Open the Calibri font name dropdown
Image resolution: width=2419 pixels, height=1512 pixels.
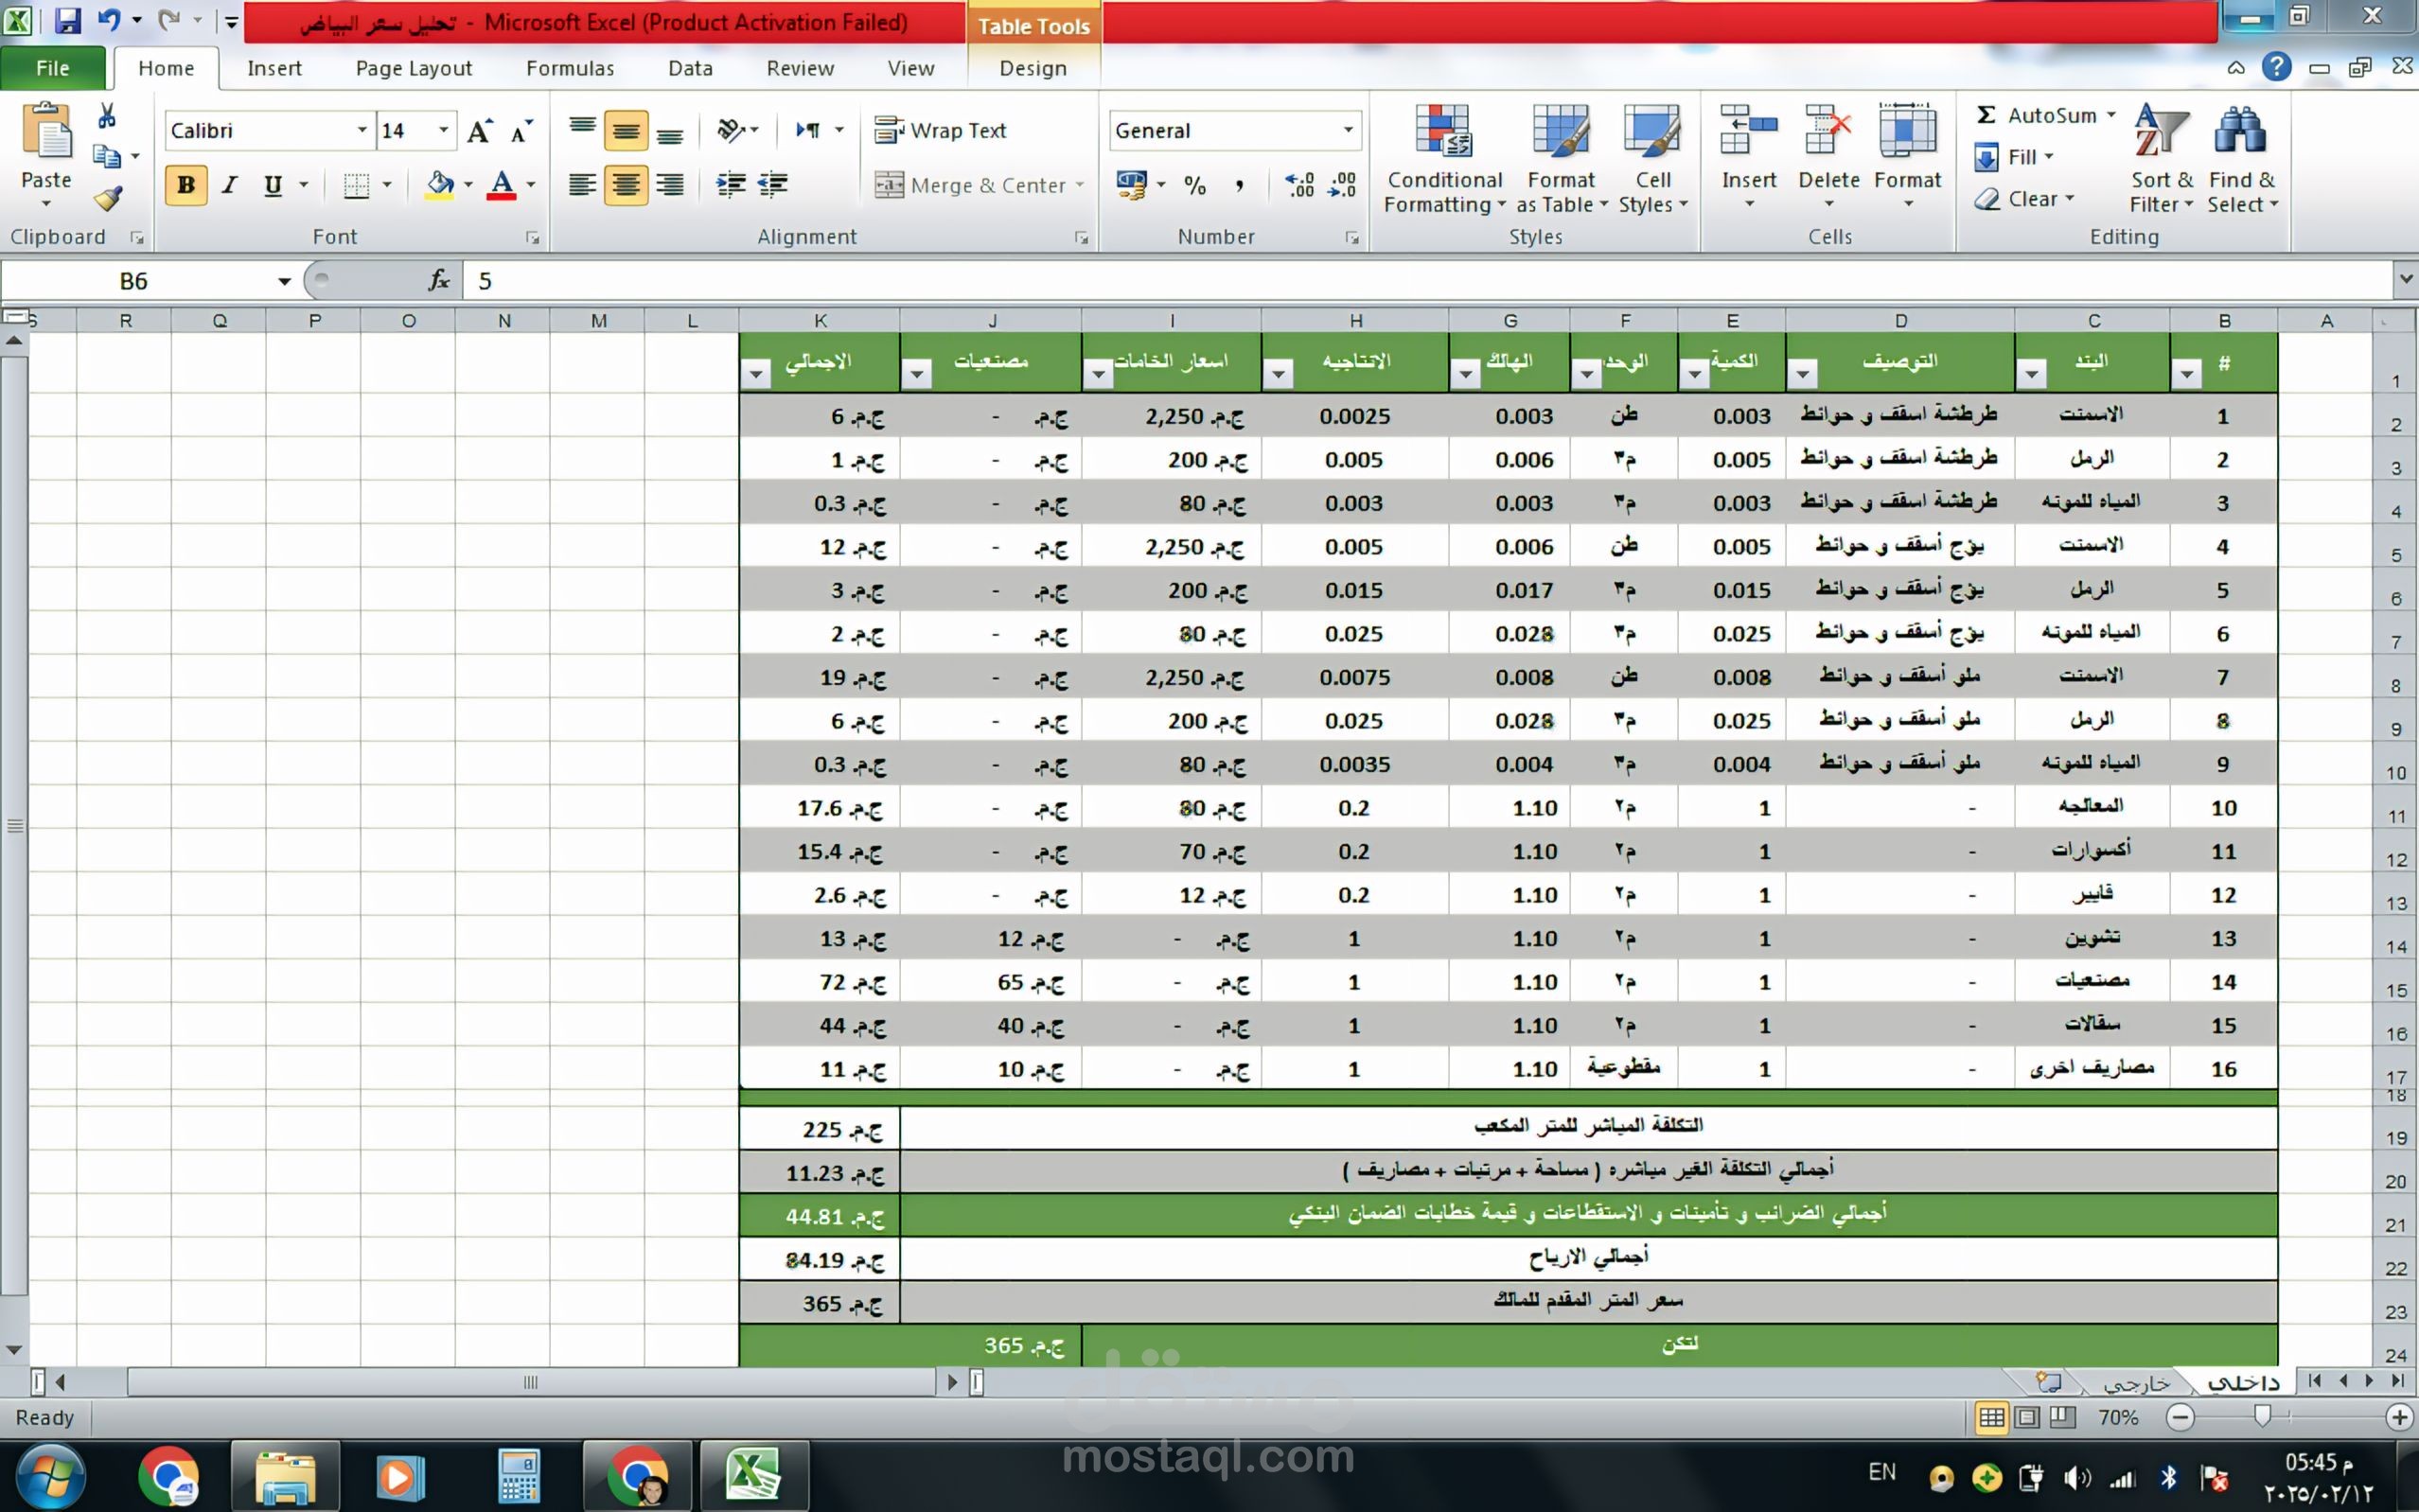(x=361, y=131)
